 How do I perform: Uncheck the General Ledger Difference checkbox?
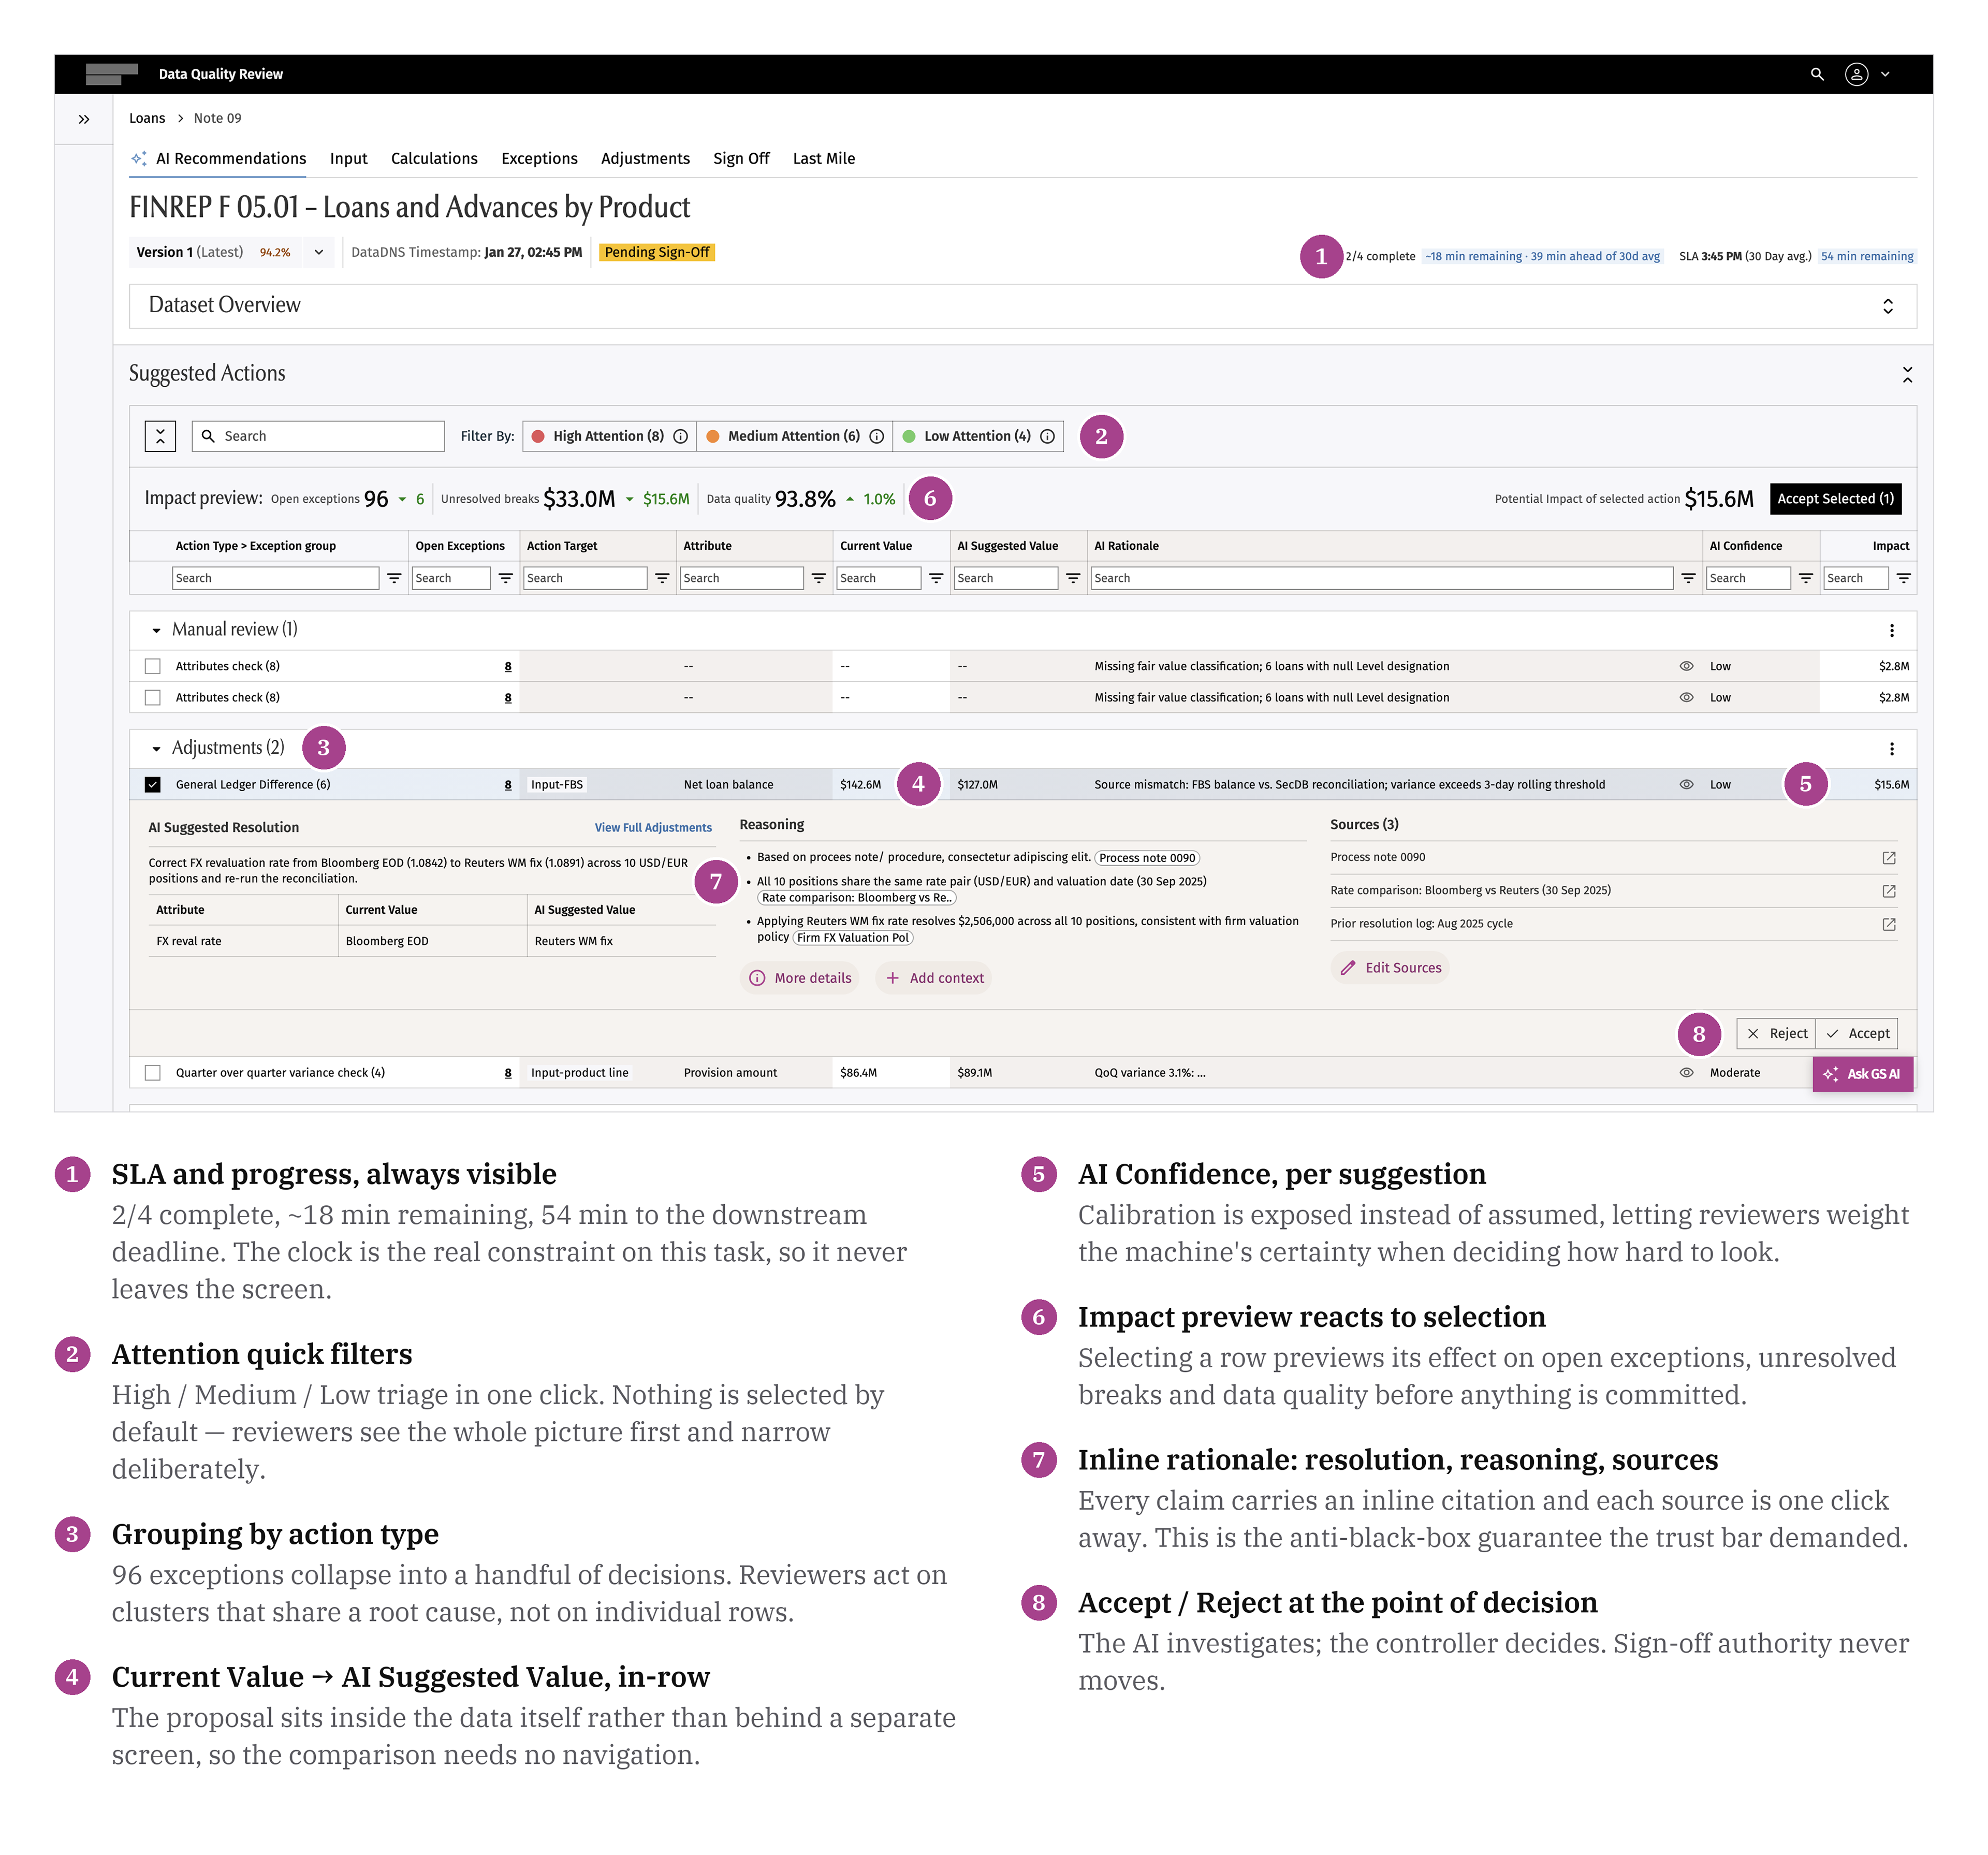pyautogui.click(x=152, y=784)
